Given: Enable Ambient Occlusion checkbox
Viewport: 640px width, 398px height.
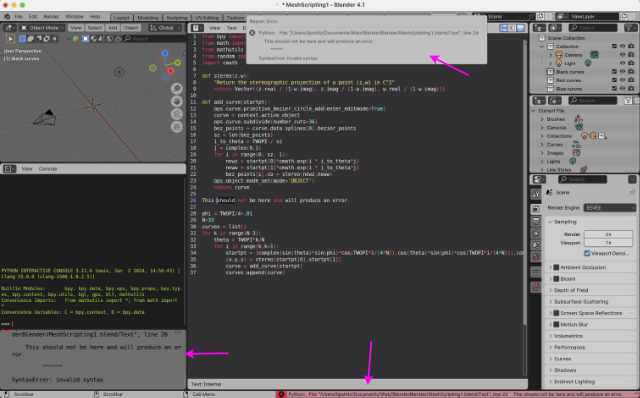Looking at the screenshot, I should point(556,267).
